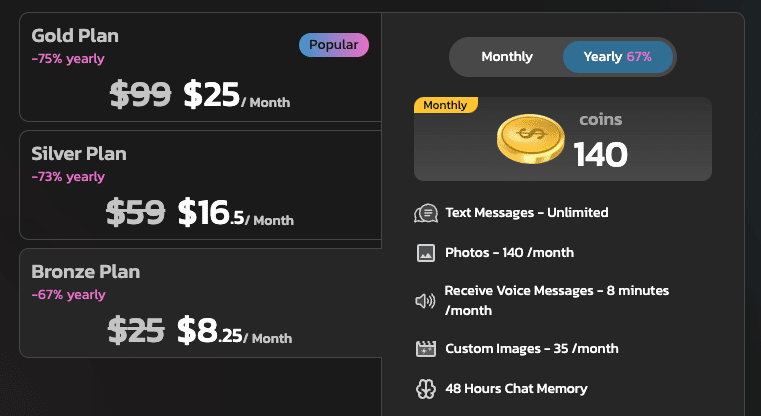Image resolution: width=761 pixels, height=416 pixels.
Task: Click the Text Messages - Unlimited feature
Action: tap(526, 213)
